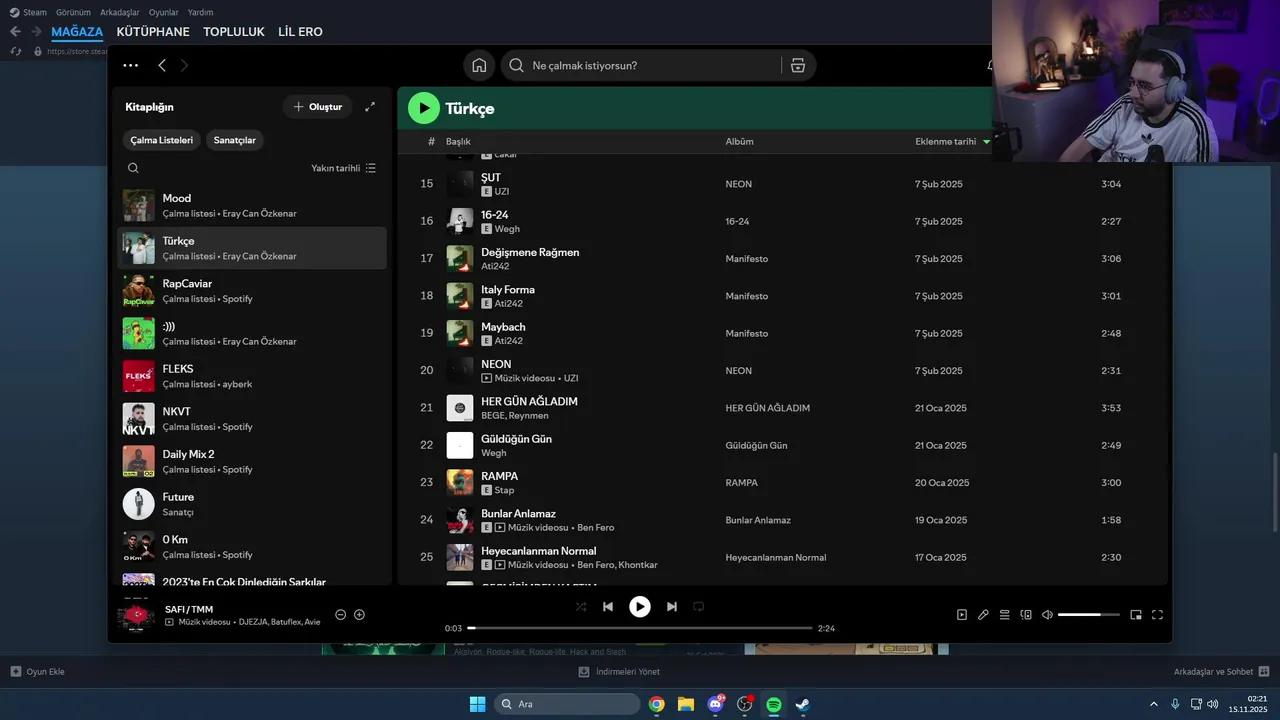The width and height of the screenshot is (1280, 720).
Task: Hide SAFI / TMM from recommendations
Action: coord(340,615)
